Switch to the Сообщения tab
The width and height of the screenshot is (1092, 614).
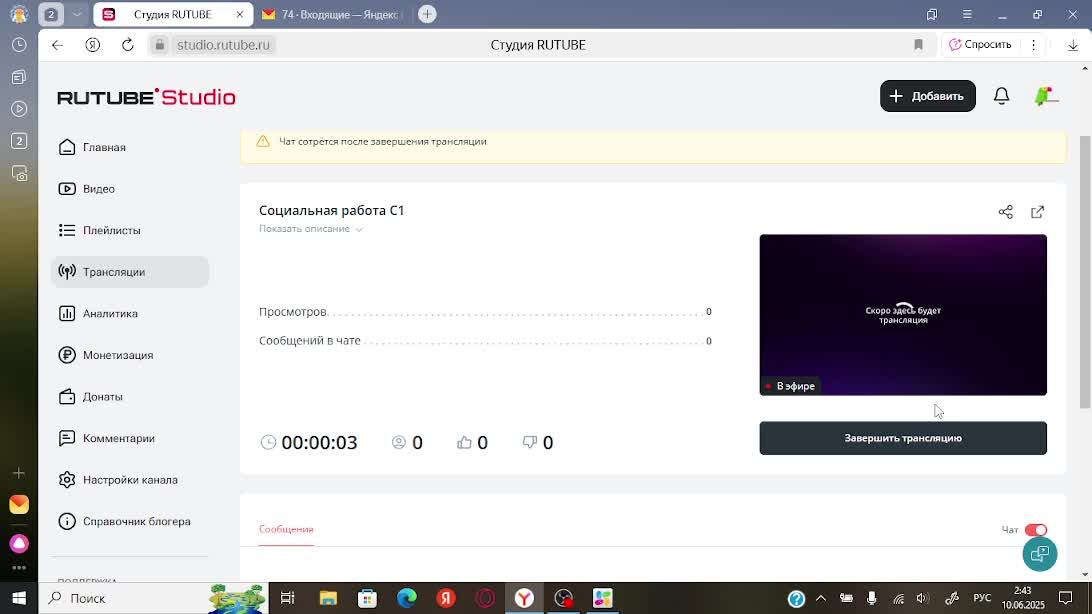pyautogui.click(x=286, y=529)
